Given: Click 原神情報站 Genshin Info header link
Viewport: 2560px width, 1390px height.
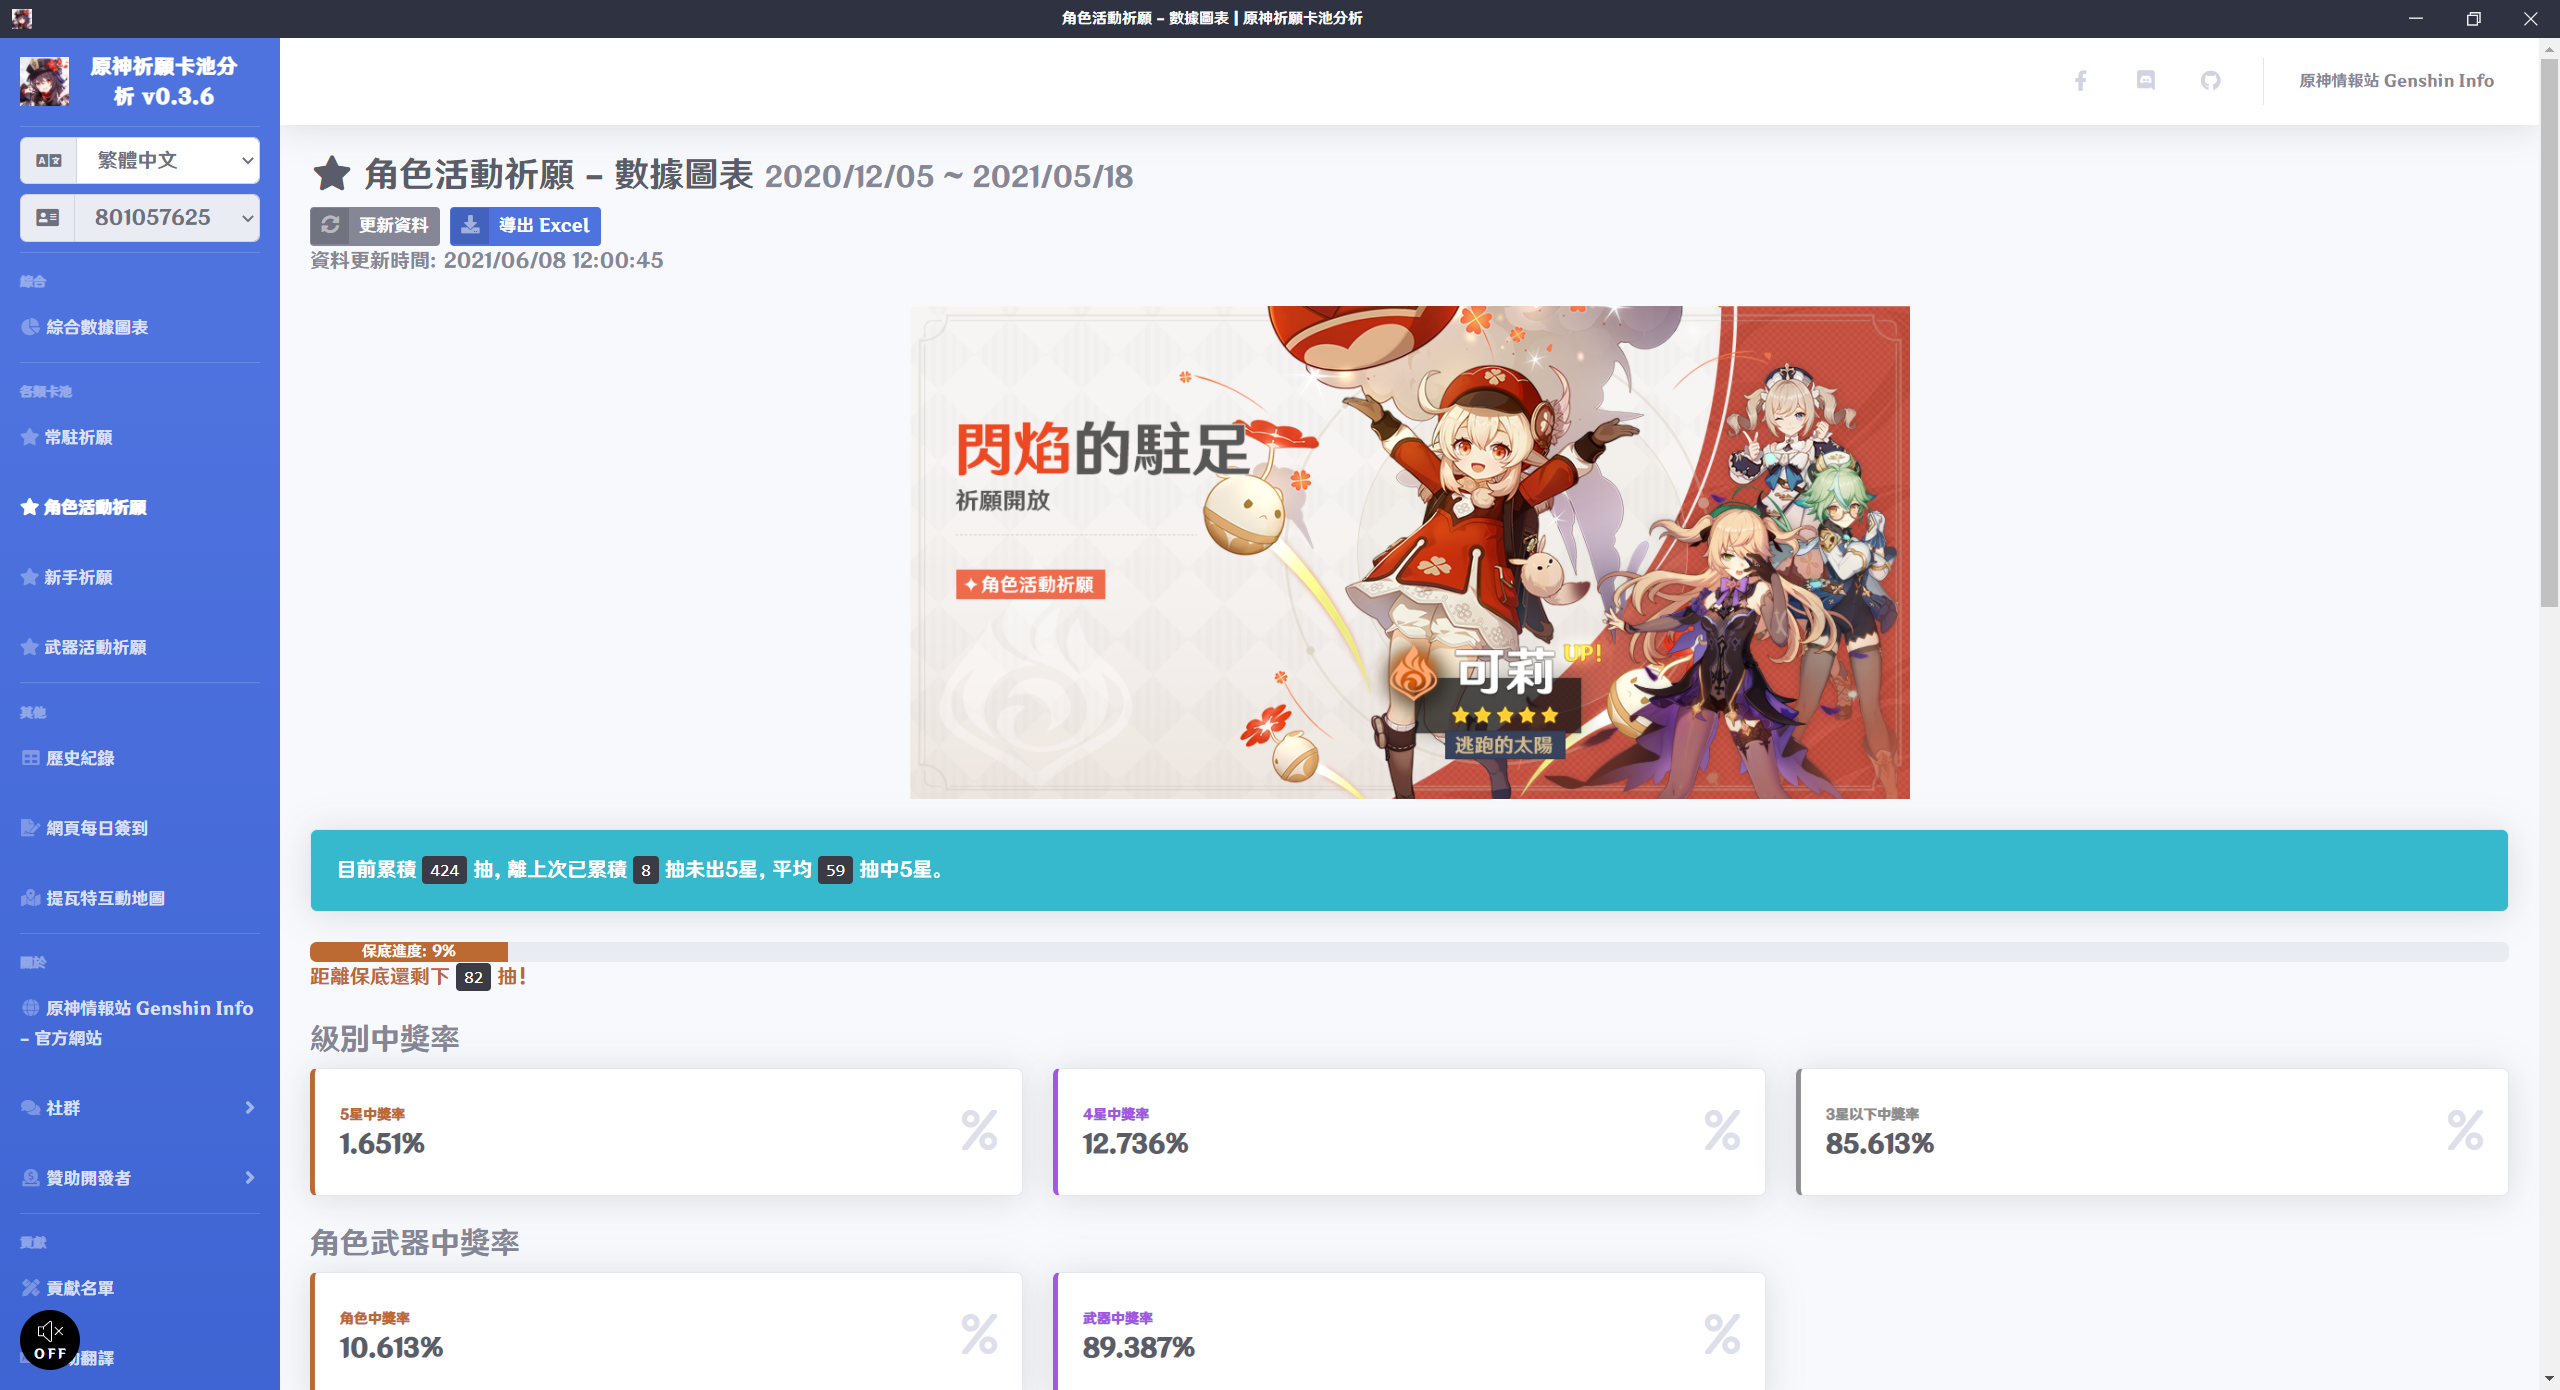Looking at the screenshot, I should tap(2396, 81).
